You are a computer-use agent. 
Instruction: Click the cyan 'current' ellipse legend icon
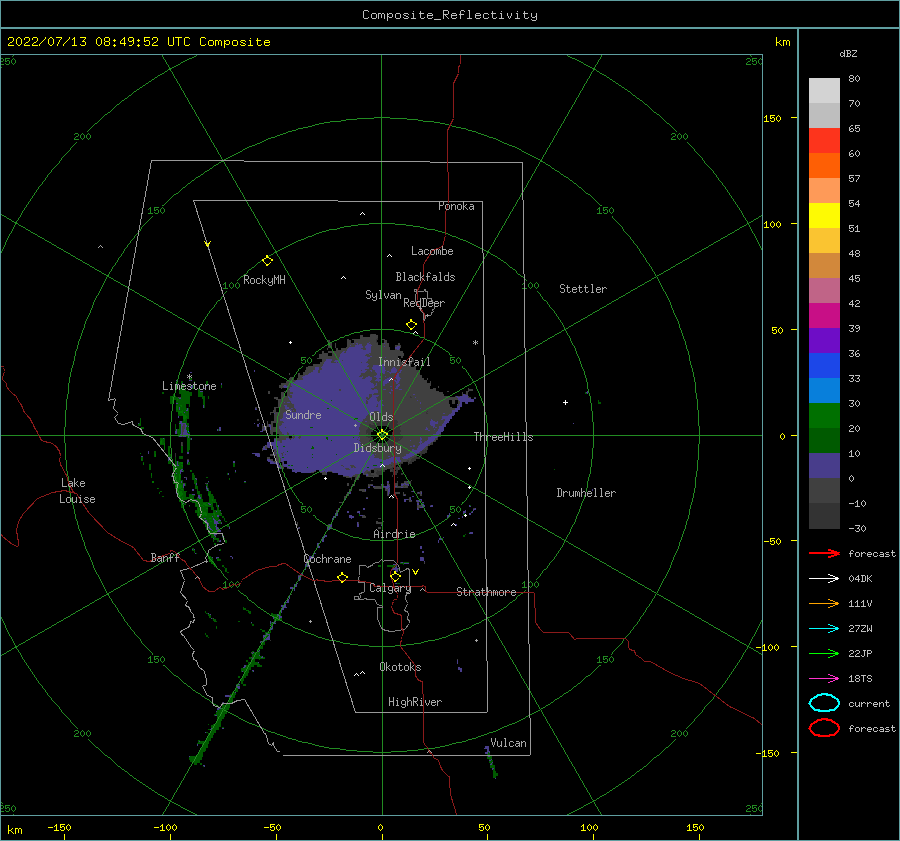click(824, 703)
